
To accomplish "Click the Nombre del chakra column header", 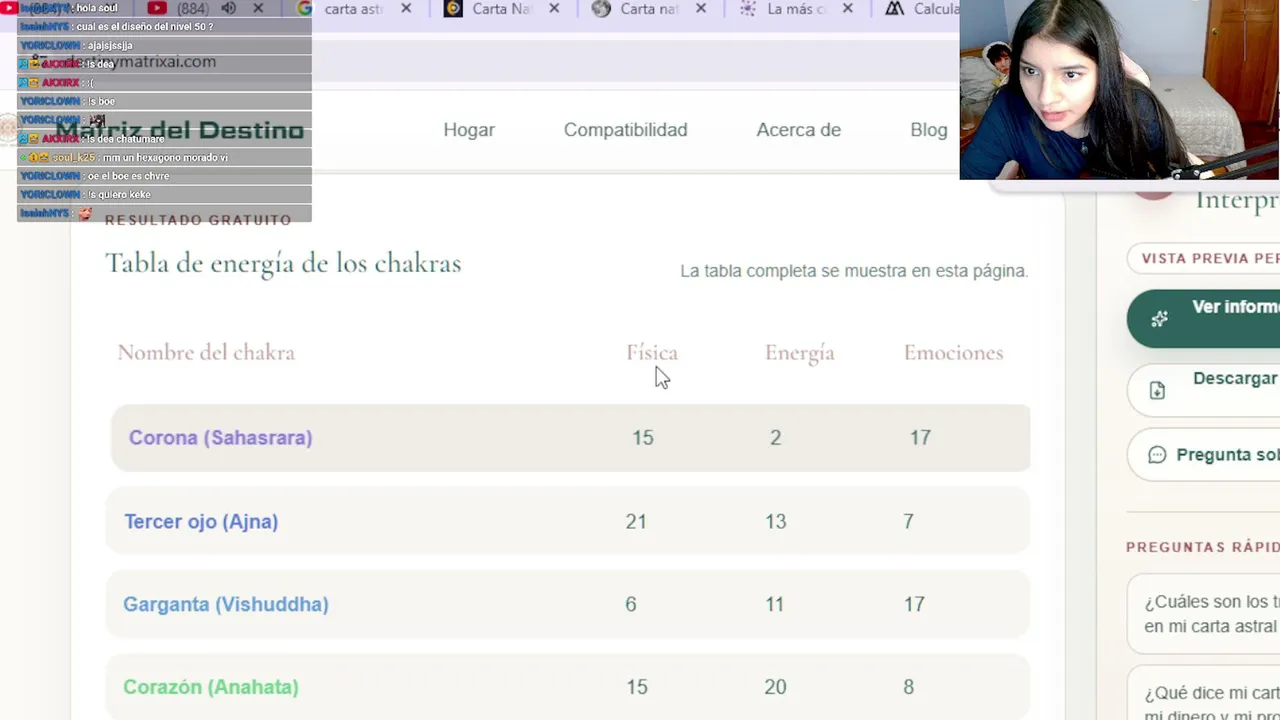I will [x=206, y=353].
